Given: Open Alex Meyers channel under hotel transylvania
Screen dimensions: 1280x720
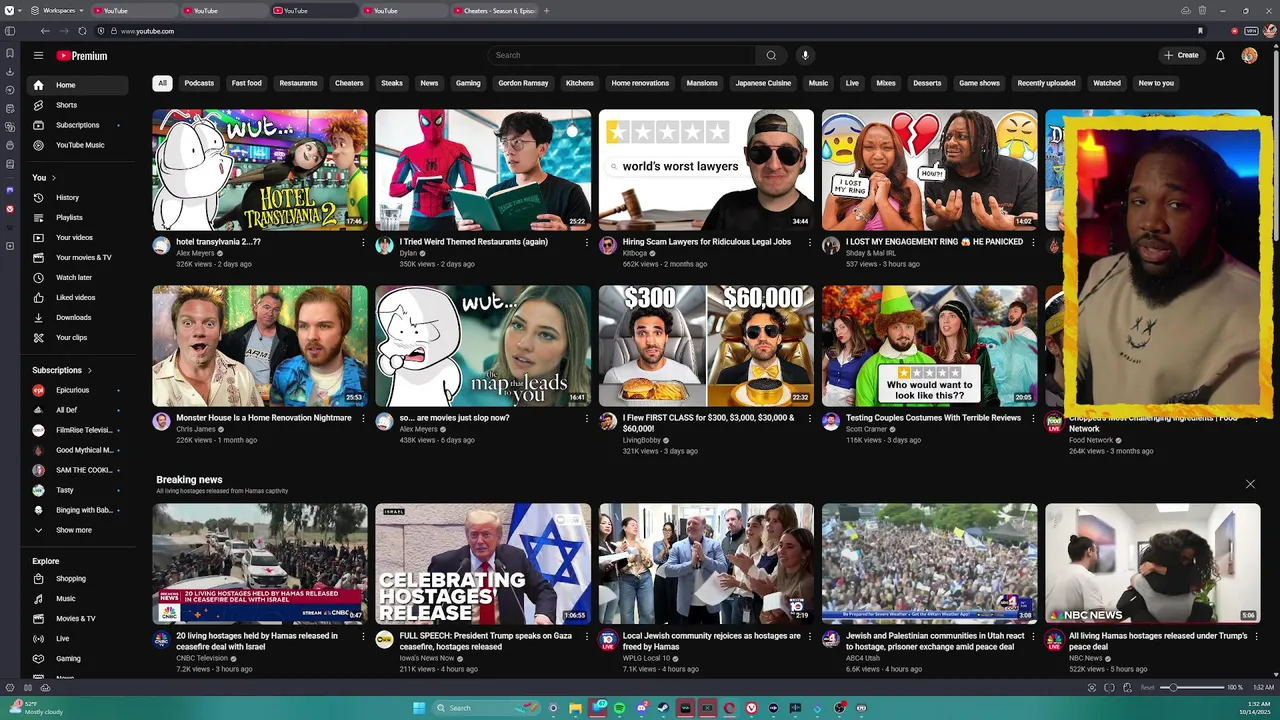Looking at the screenshot, I should [195, 253].
